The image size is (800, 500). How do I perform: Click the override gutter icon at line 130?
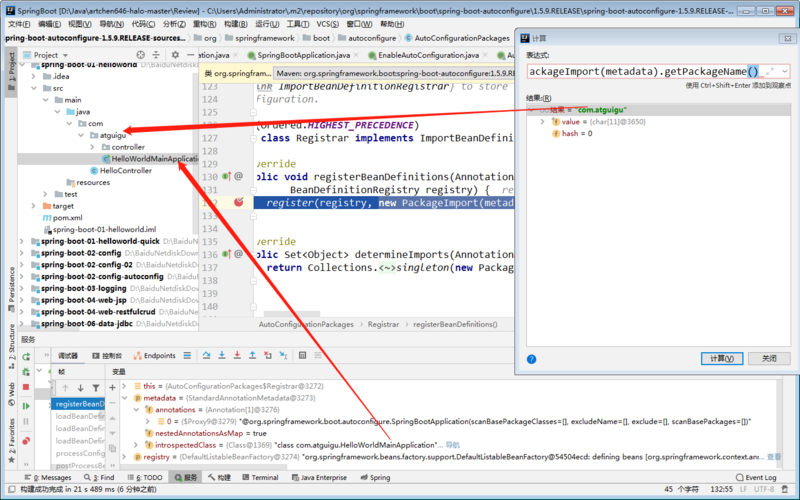point(227,177)
